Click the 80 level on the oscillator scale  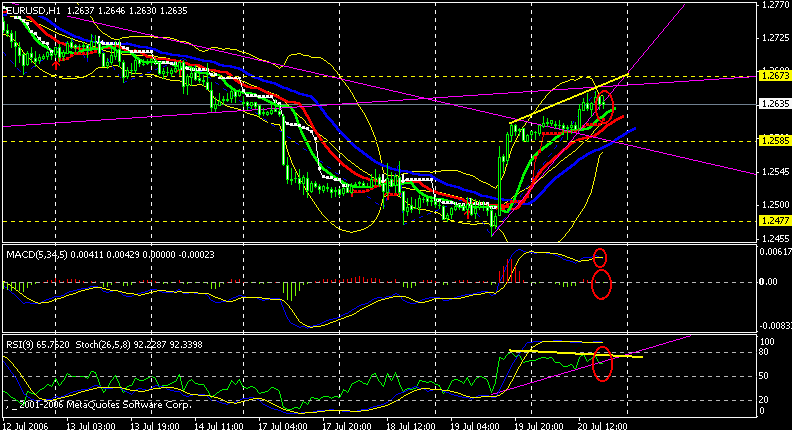click(765, 352)
